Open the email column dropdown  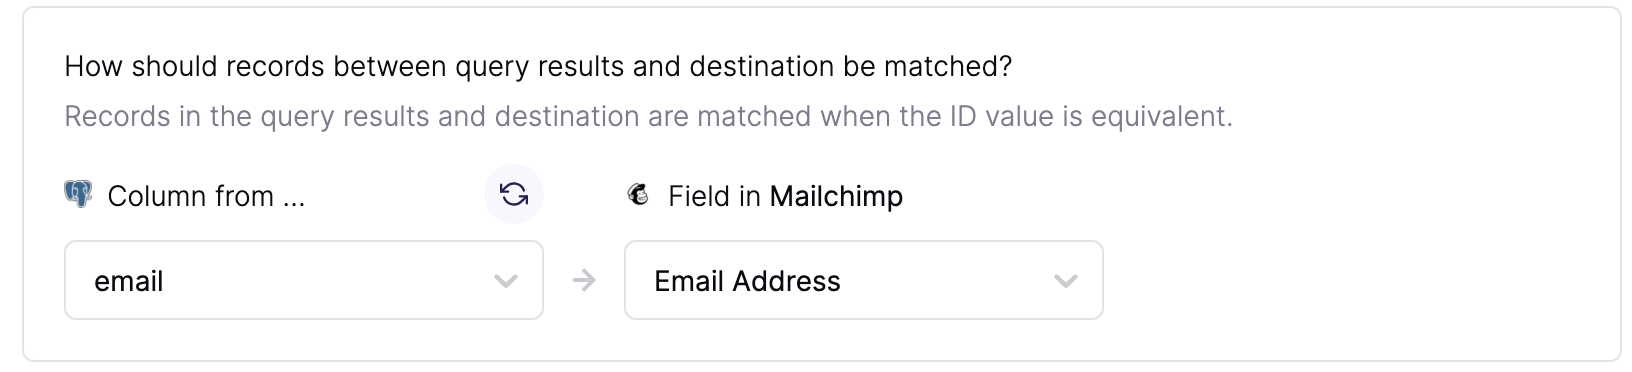(304, 280)
